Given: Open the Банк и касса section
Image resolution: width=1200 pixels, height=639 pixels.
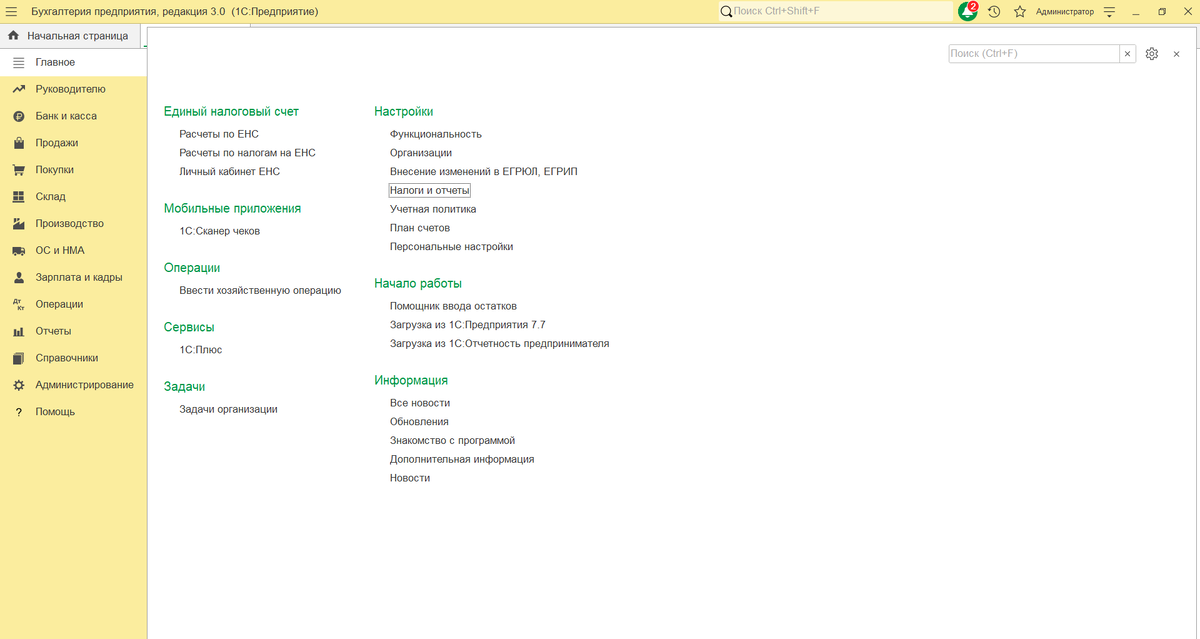Looking at the screenshot, I should point(66,116).
